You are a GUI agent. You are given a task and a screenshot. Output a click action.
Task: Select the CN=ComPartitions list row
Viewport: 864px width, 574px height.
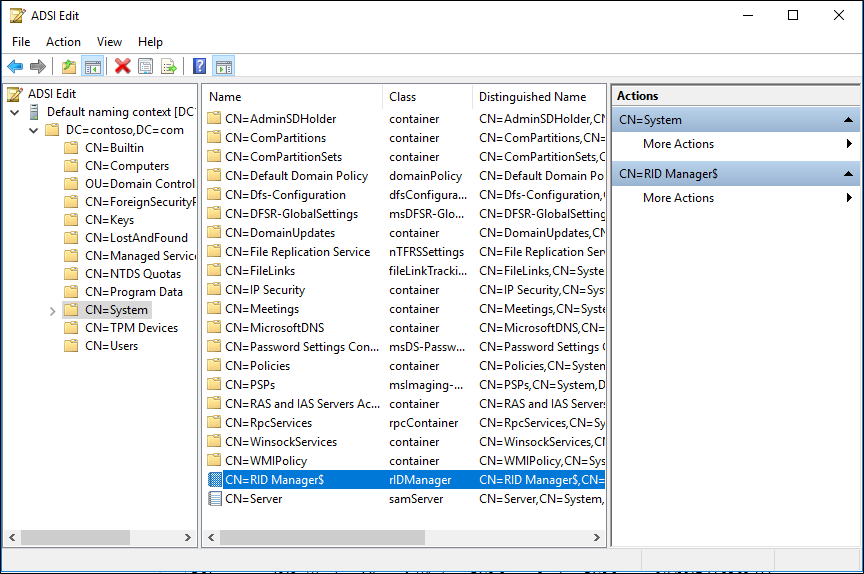coord(405,138)
